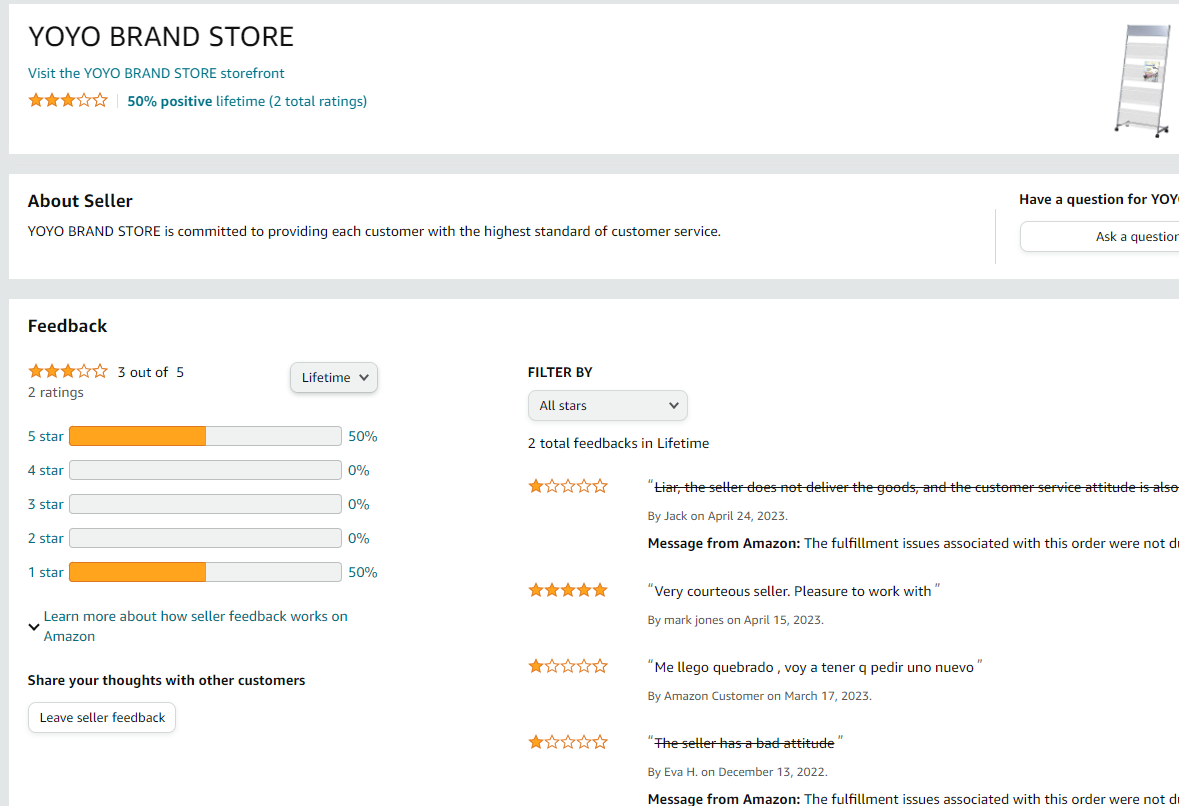This screenshot has height=806, width=1179.
Task: Open the 50% positive lifetime ratings link
Action: tap(247, 101)
